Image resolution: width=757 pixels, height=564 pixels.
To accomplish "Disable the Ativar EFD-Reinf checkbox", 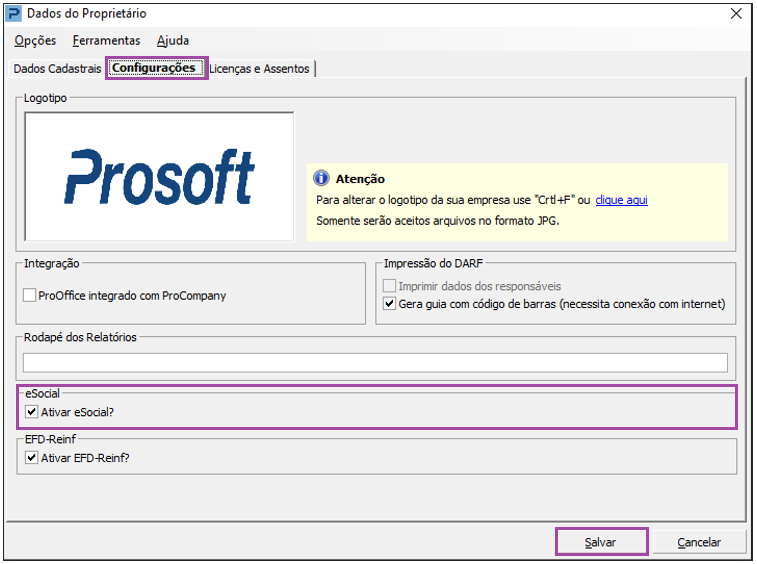I will (x=31, y=458).
